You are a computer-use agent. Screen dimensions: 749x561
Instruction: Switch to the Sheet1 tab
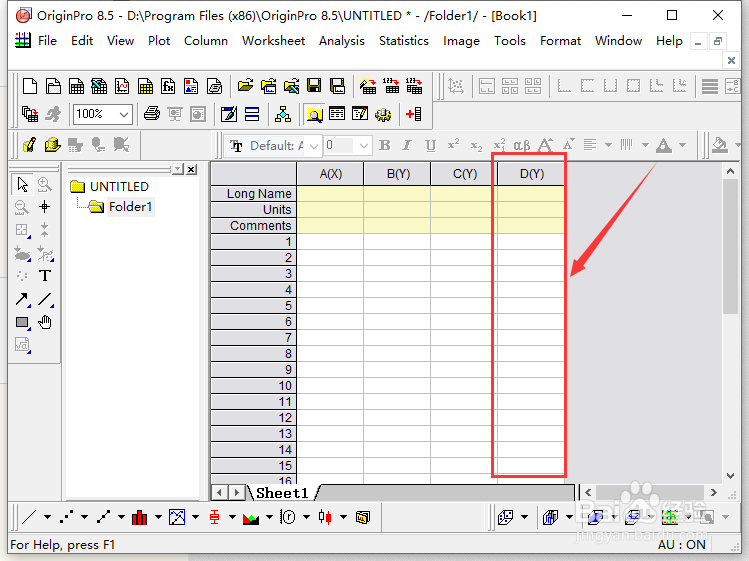click(x=282, y=493)
